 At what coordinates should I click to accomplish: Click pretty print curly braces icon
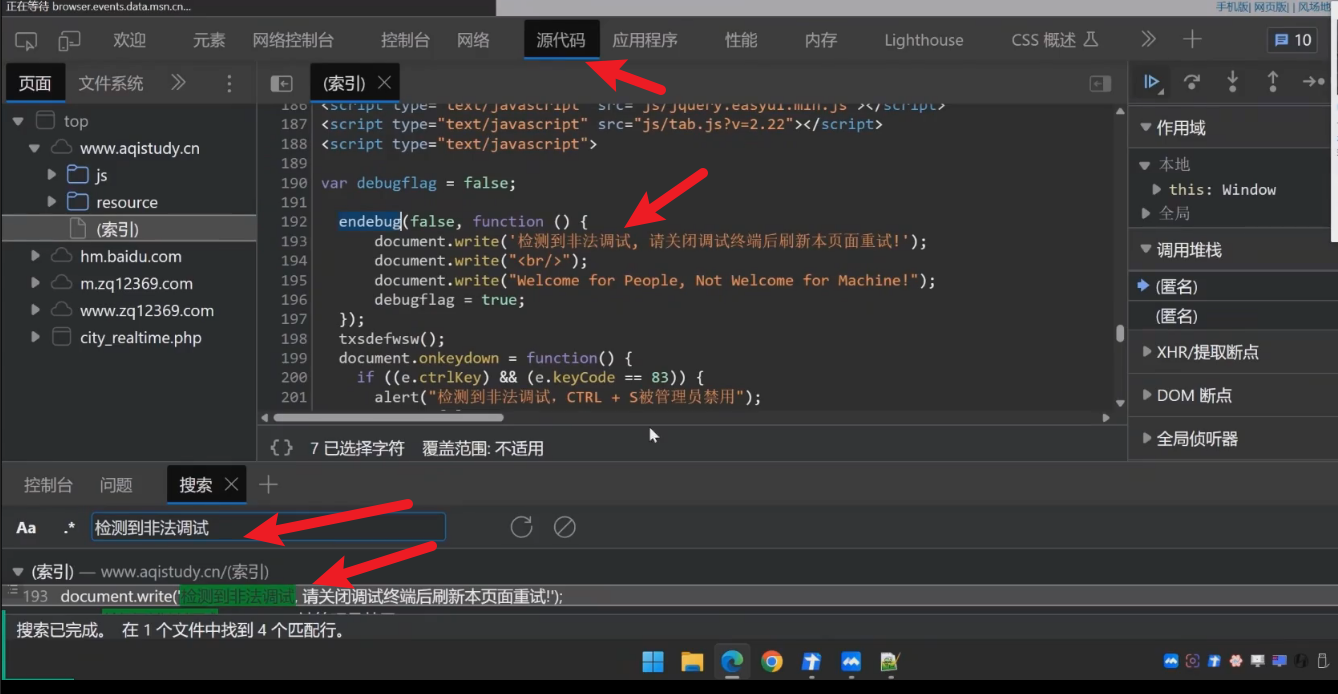(281, 448)
